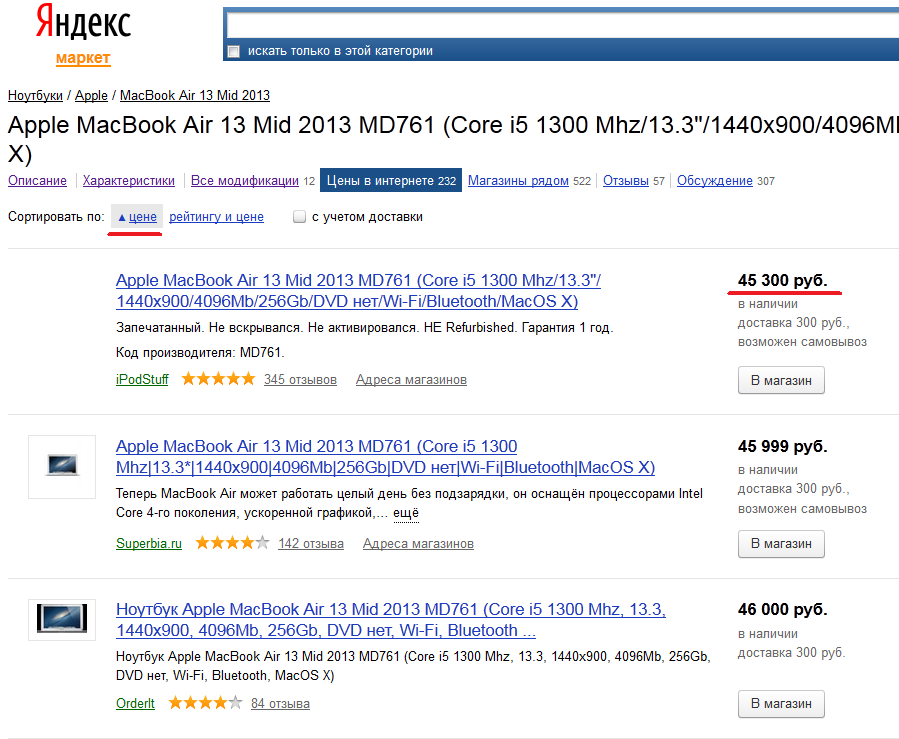Click 'В магазин' for the 45 999 руб. offer
Image resolution: width=899 pixels, height=739 pixels.
781,544
